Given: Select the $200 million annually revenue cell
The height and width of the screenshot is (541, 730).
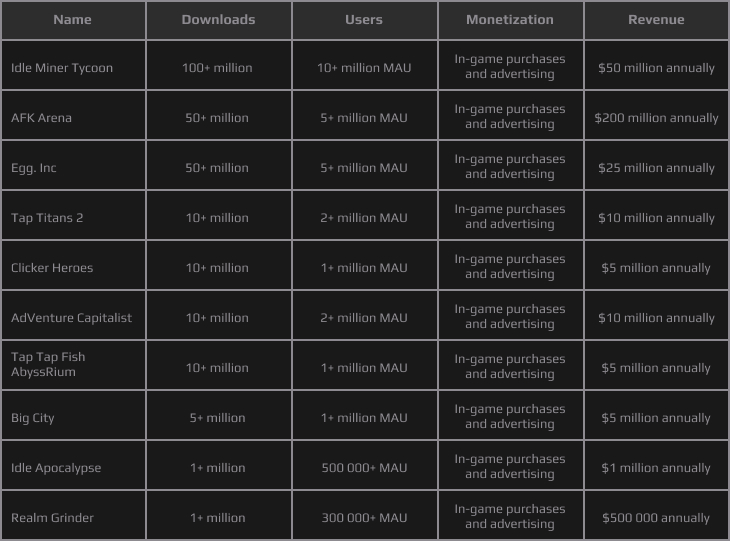Looking at the screenshot, I should point(656,115).
